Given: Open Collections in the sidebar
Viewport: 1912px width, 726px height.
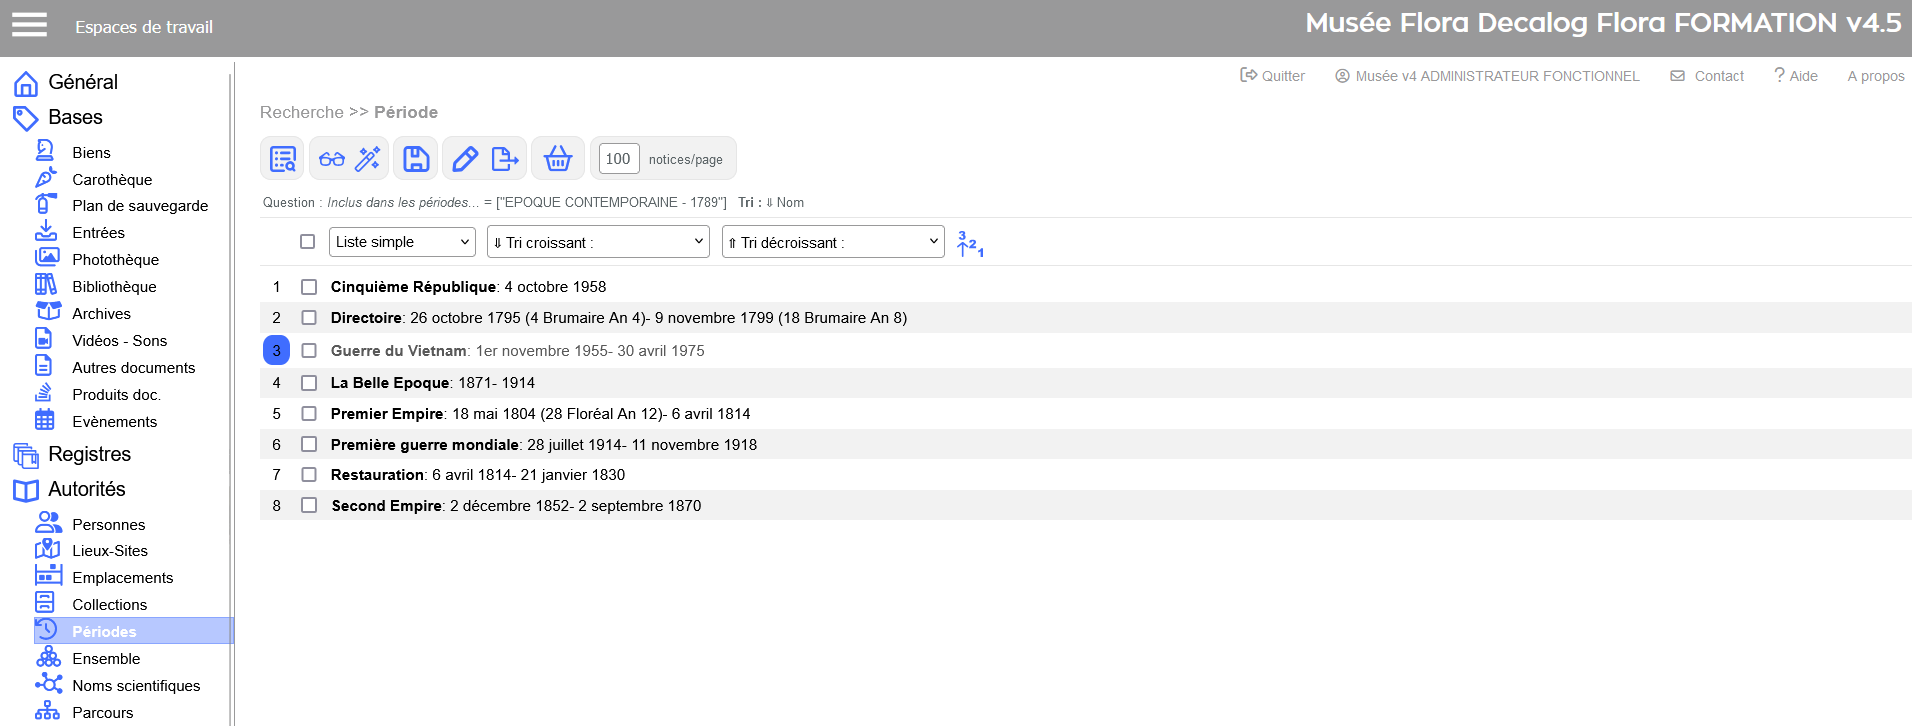Looking at the screenshot, I should tap(109, 605).
